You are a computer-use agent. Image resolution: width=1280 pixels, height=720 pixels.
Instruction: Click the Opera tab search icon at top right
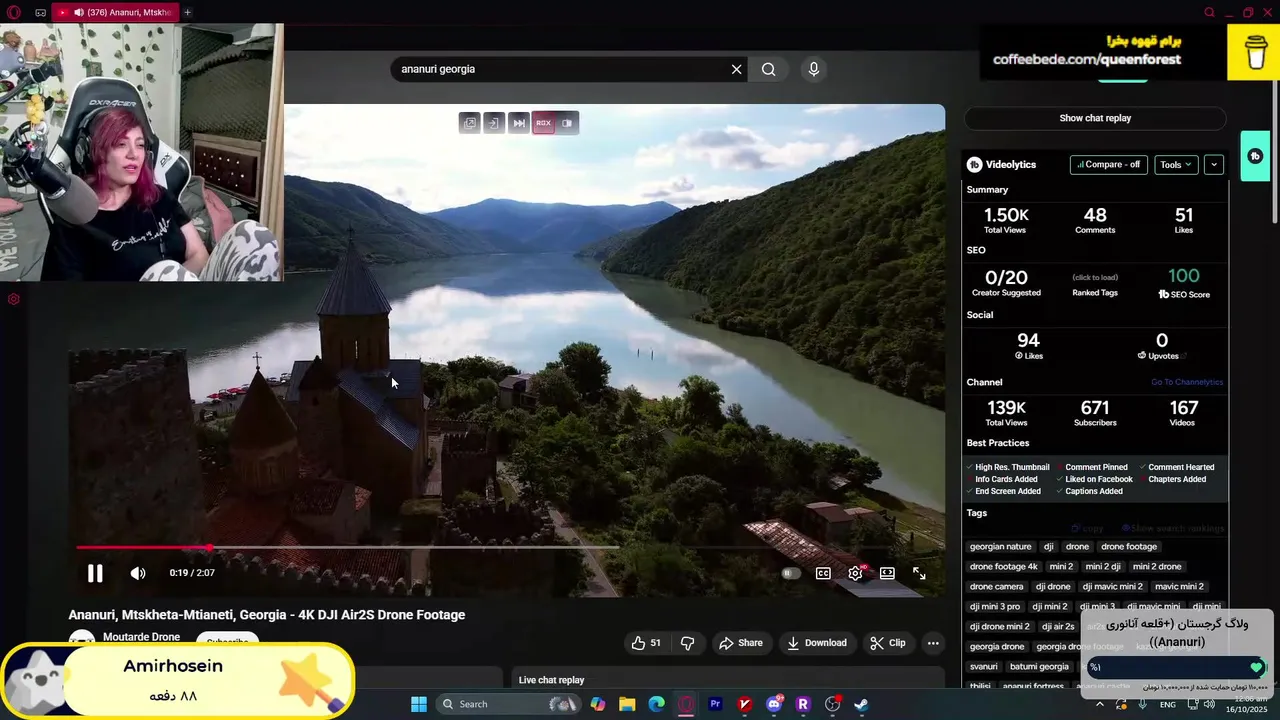click(1209, 12)
